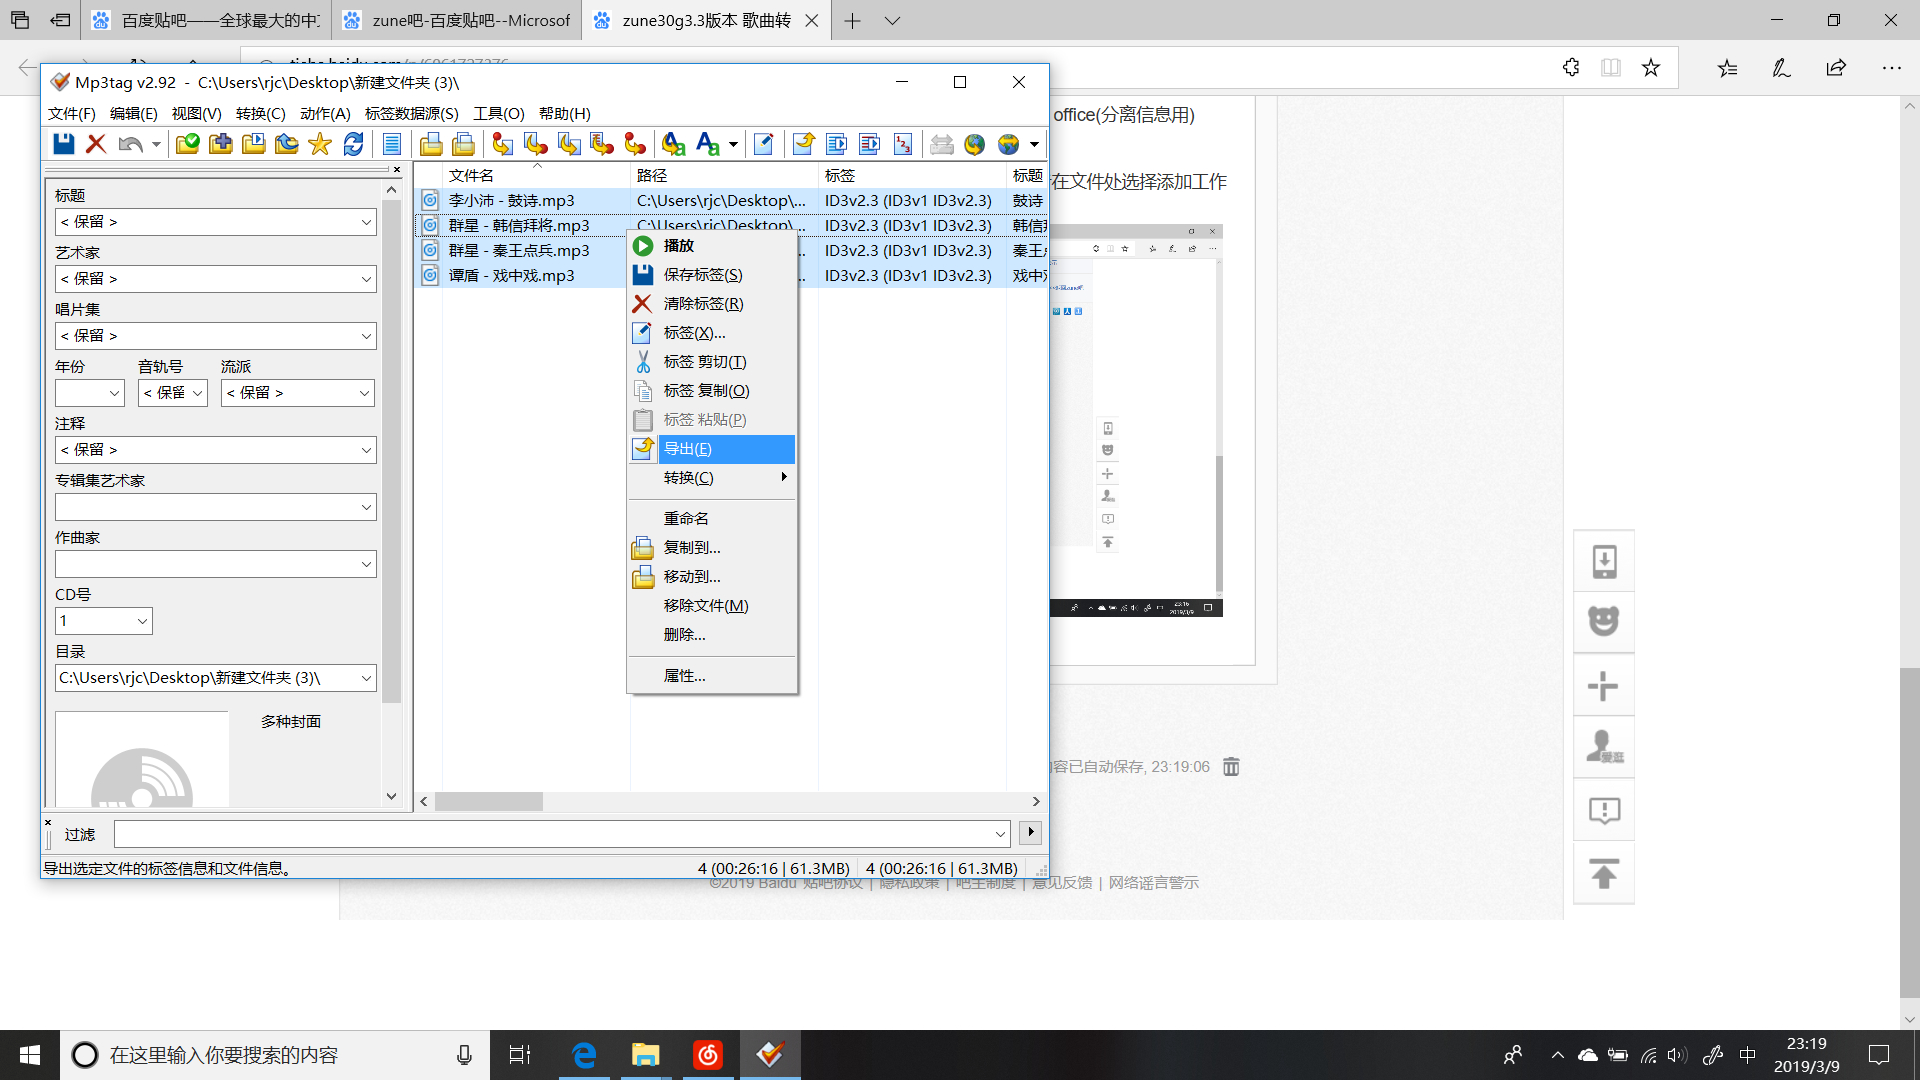Viewport: 1920px width, 1080px height.
Task: Click folder with green checkmark icon
Action: [187, 144]
